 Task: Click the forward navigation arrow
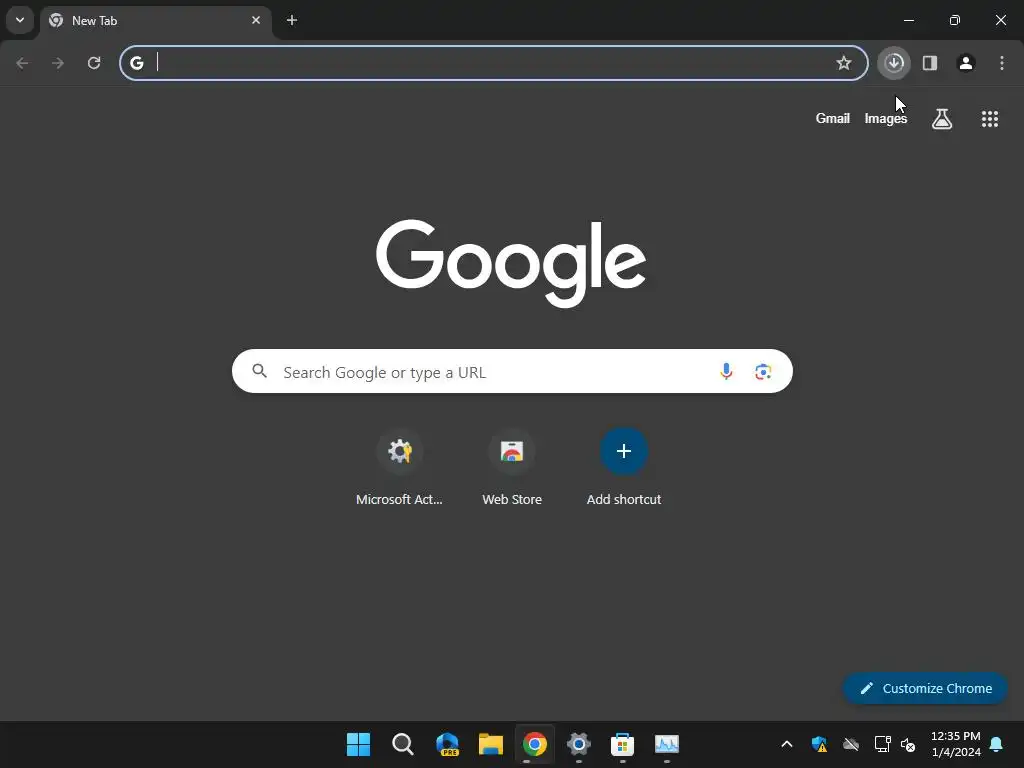click(58, 63)
